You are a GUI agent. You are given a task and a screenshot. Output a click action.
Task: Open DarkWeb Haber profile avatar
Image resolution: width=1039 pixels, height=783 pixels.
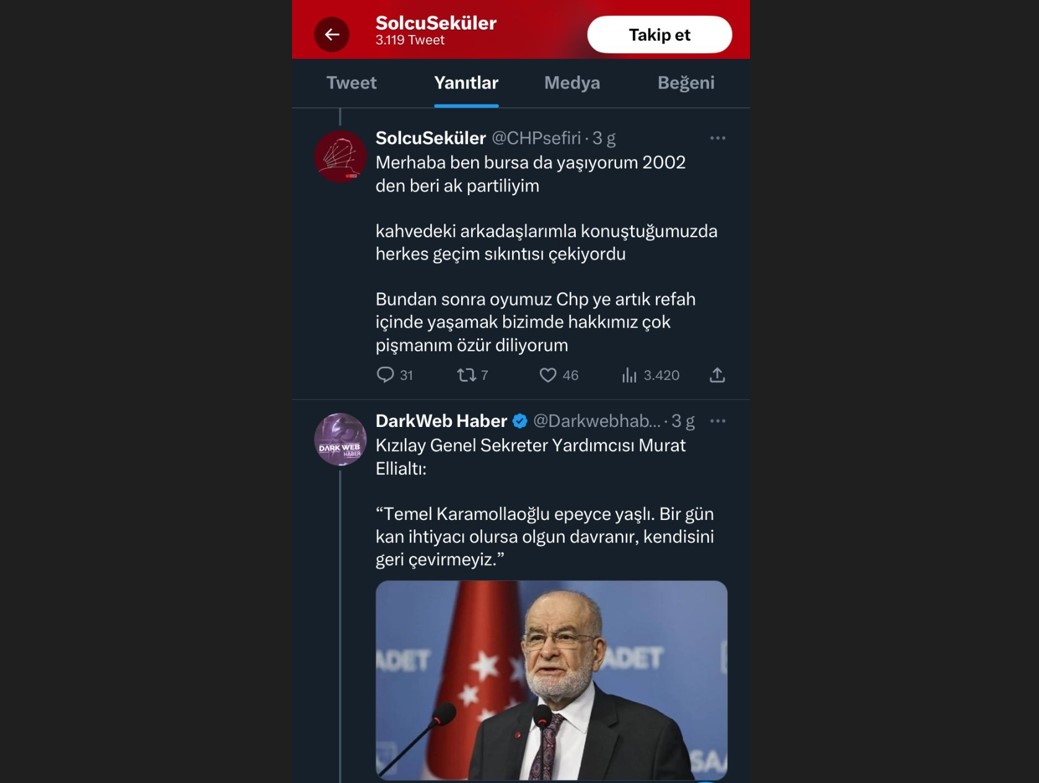pyautogui.click(x=340, y=440)
